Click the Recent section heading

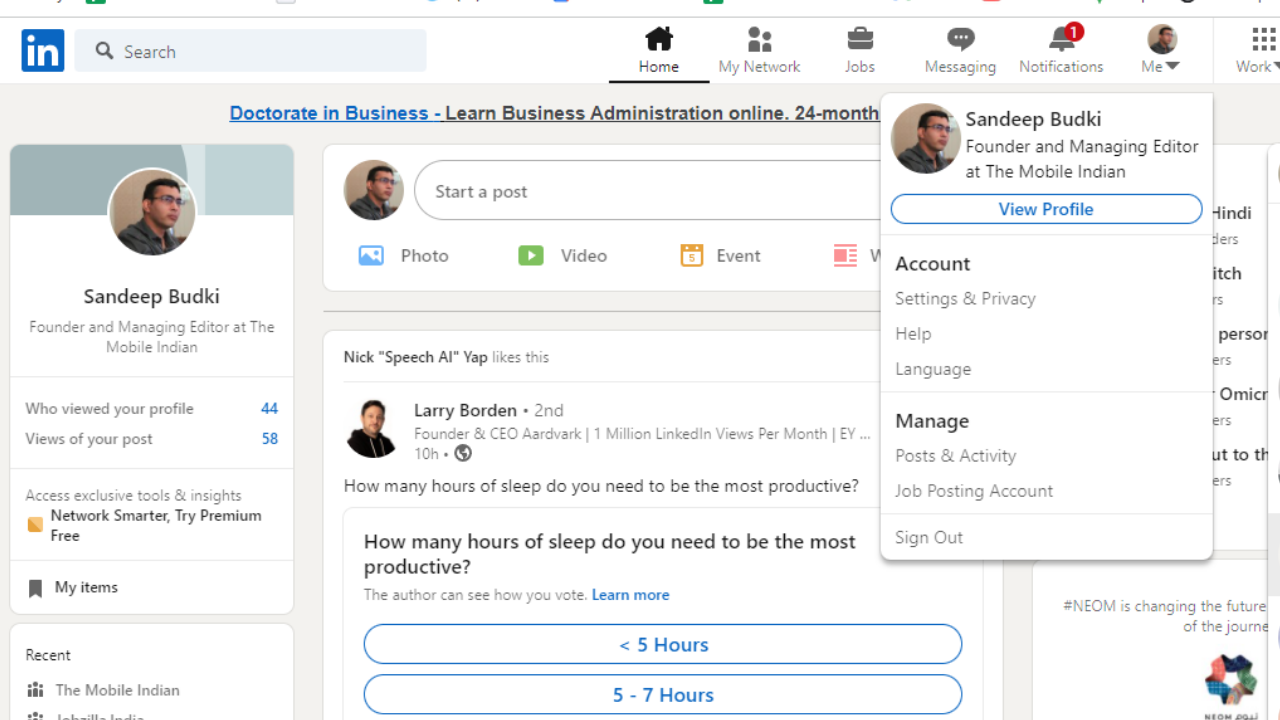point(48,656)
